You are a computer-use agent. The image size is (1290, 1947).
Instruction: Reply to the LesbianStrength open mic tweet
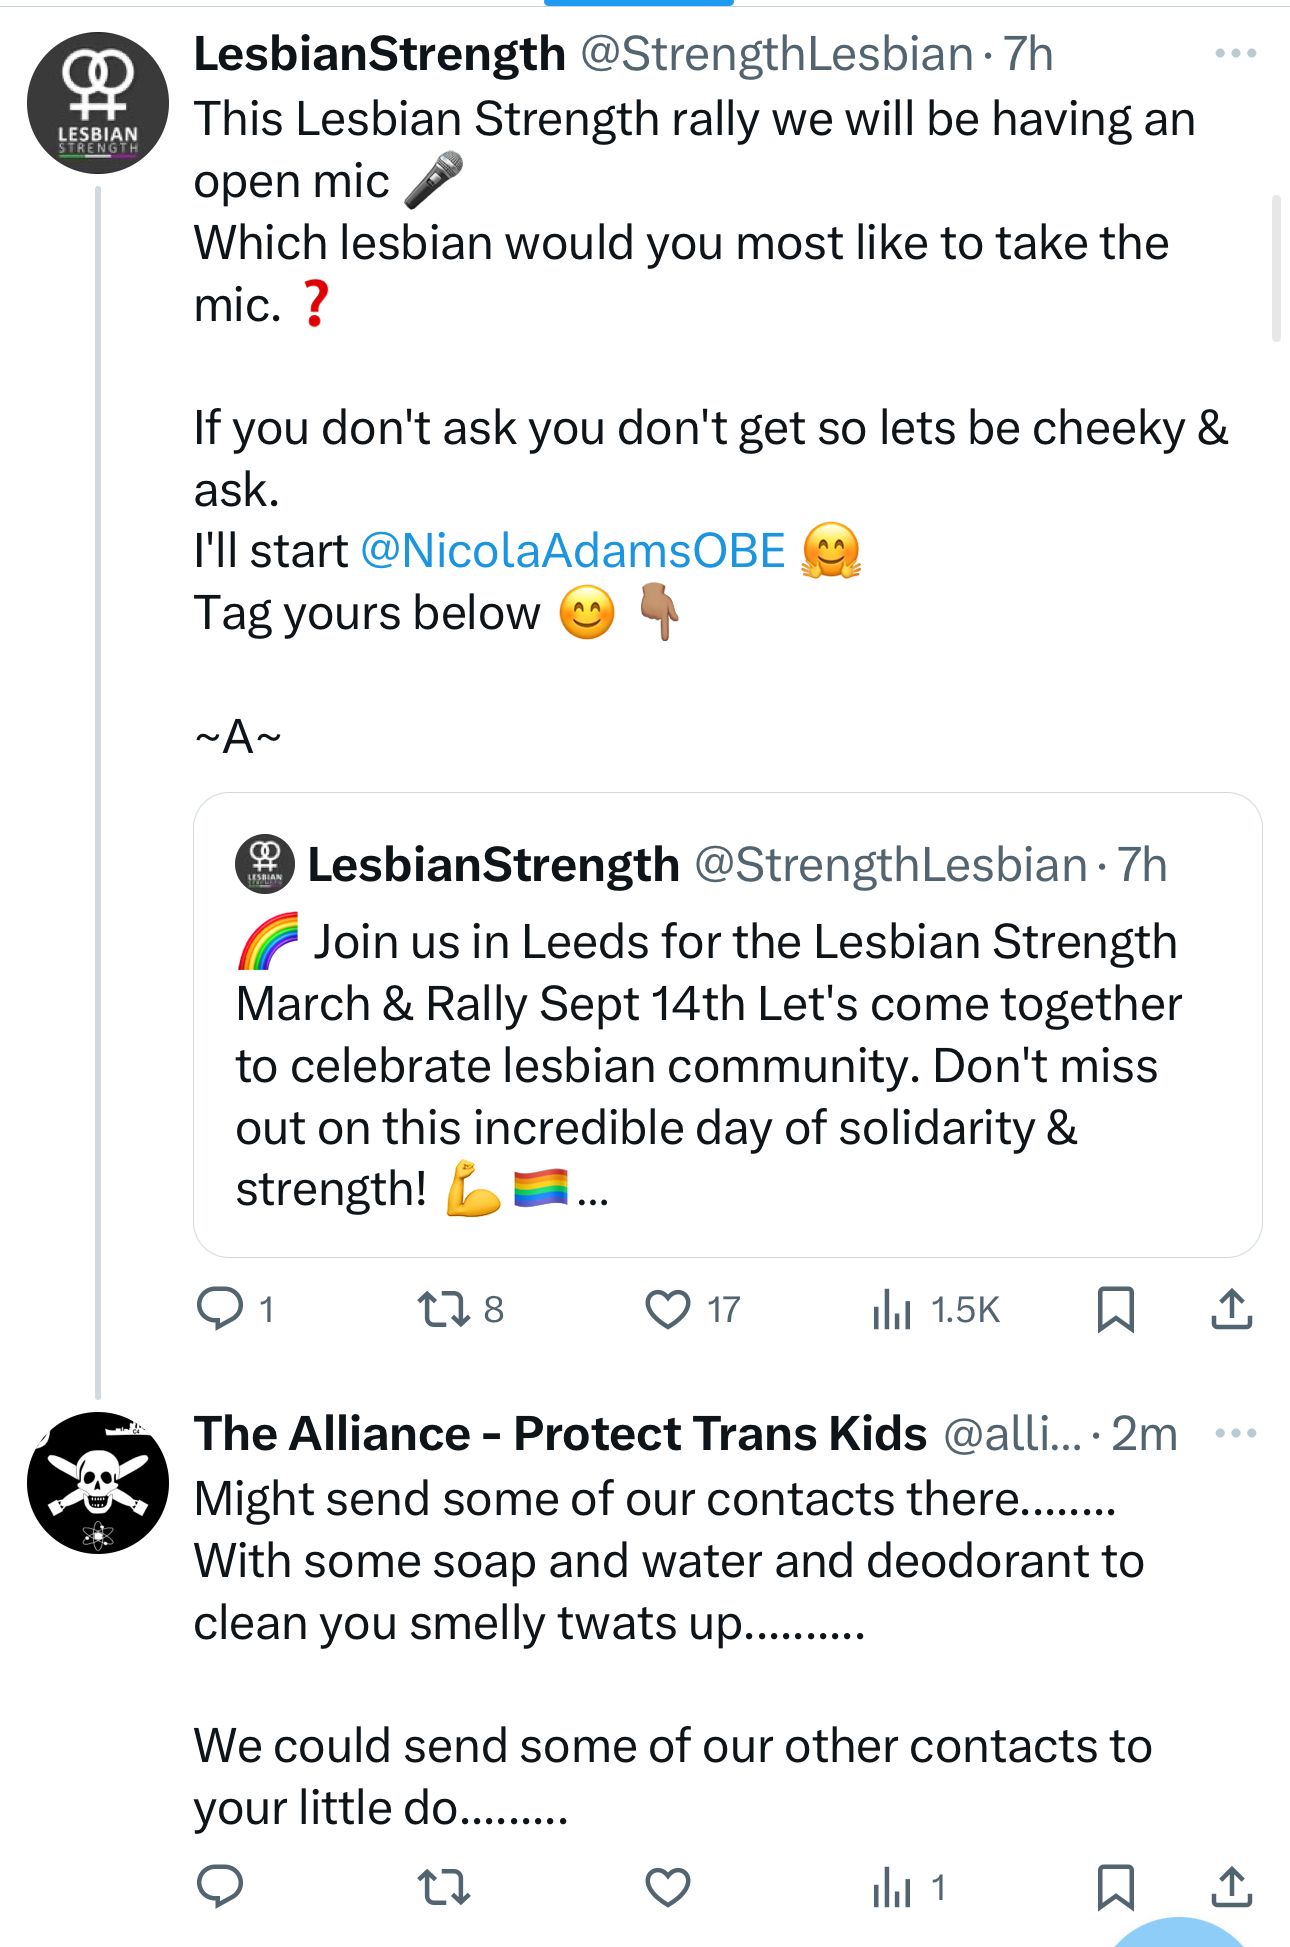point(220,1309)
